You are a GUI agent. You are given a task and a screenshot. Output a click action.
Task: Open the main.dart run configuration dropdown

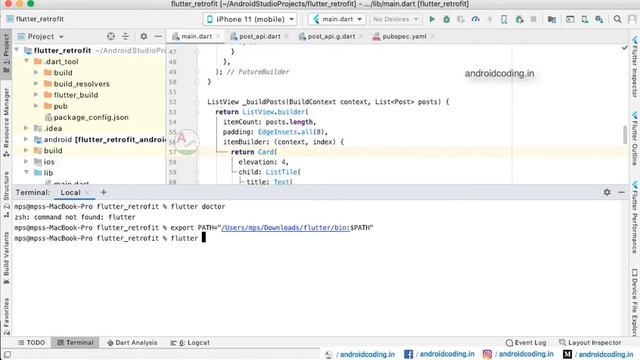[337, 19]
